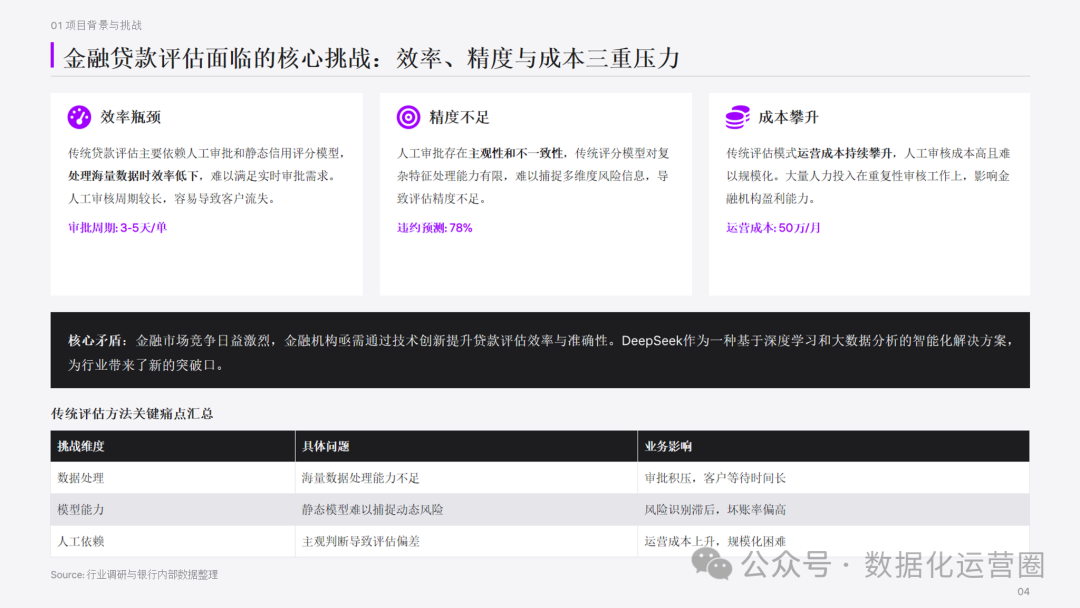
Task: Click the purple text 审批周期: 3-5天/单
Action: (x=117, y=228)
